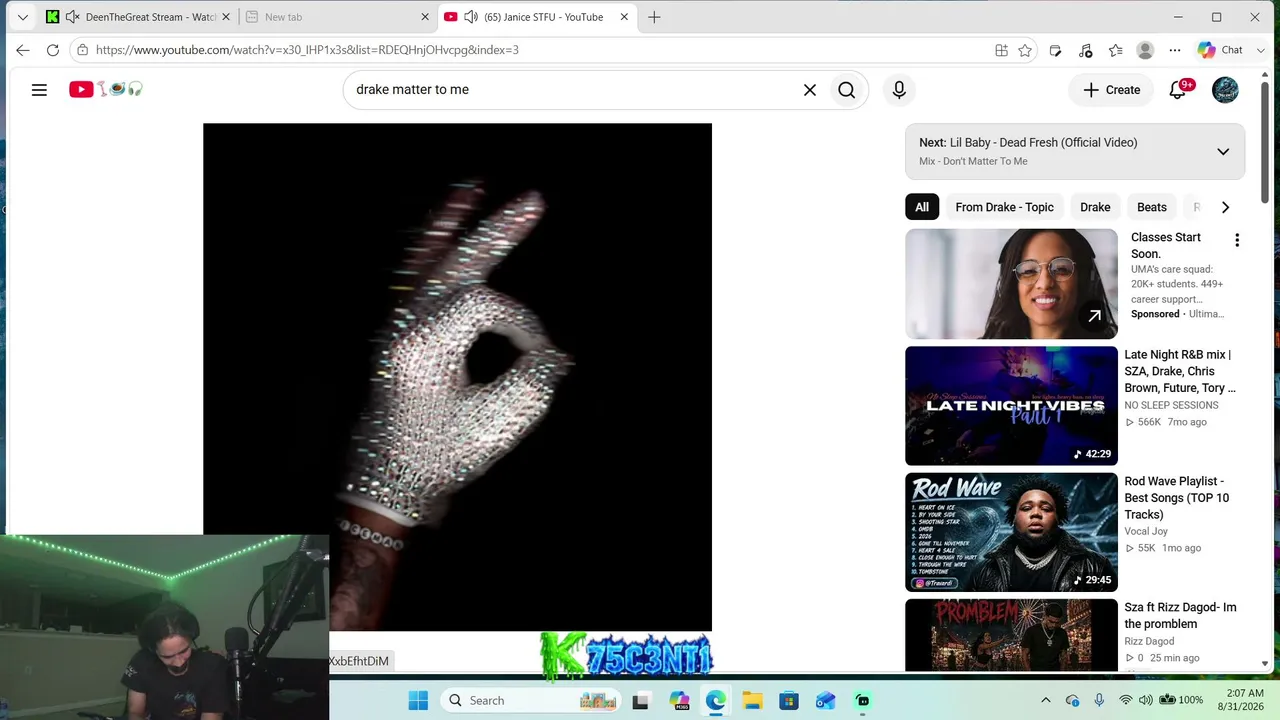Open Rod Wave Playlist title
The width and height of the screenshot is (1280, 720).
[1177, 498]
